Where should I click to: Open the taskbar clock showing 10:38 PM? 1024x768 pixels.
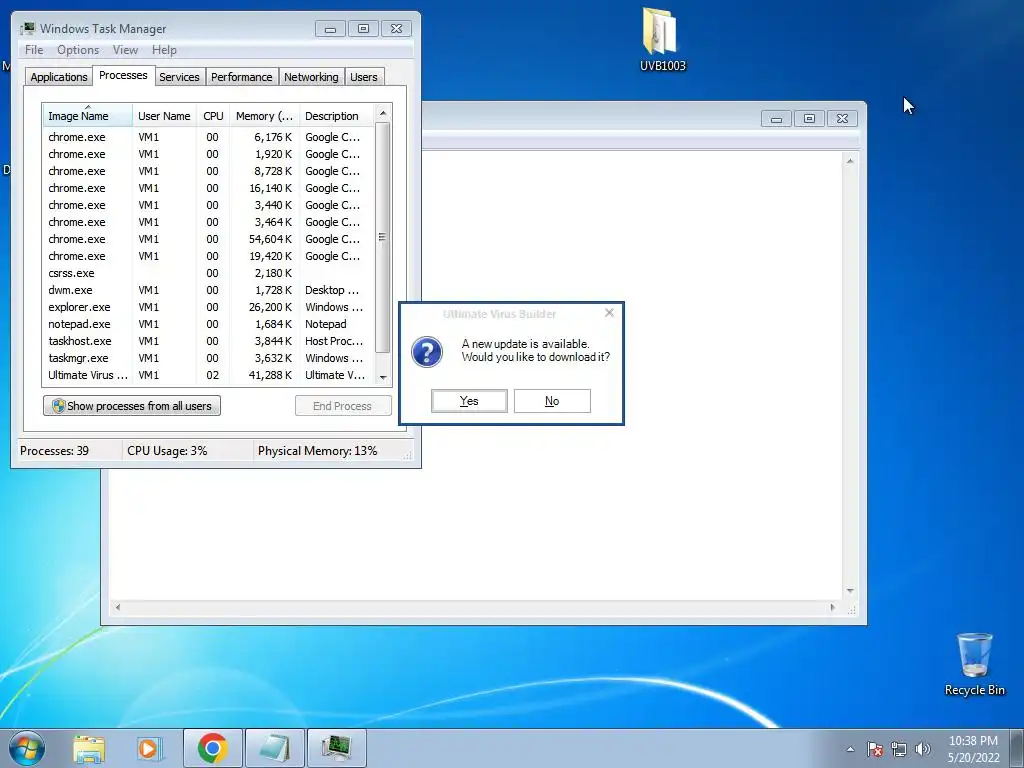tap(973, 749)
